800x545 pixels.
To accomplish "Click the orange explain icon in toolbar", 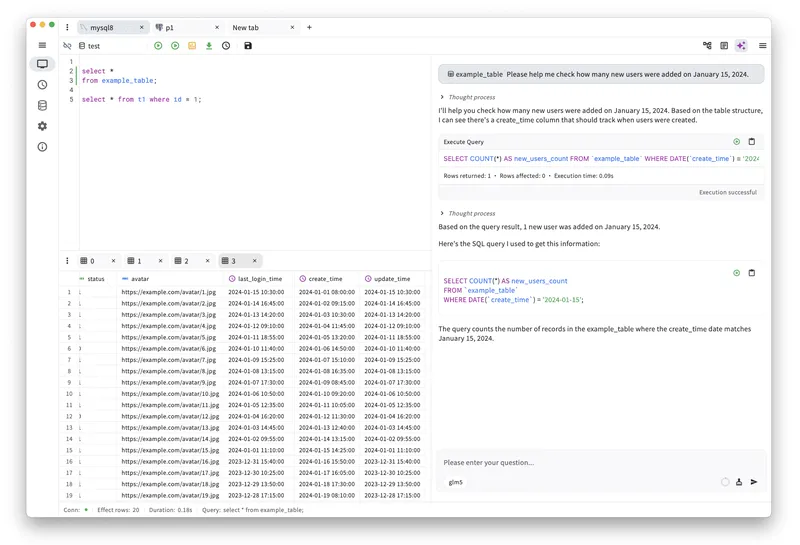I will pos(192,46).
